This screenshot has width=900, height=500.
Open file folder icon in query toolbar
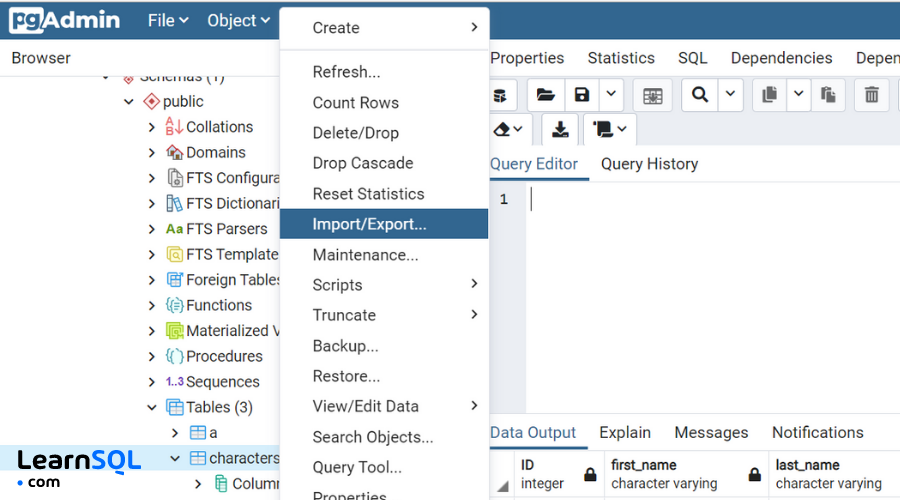click(x=545, y=95)
